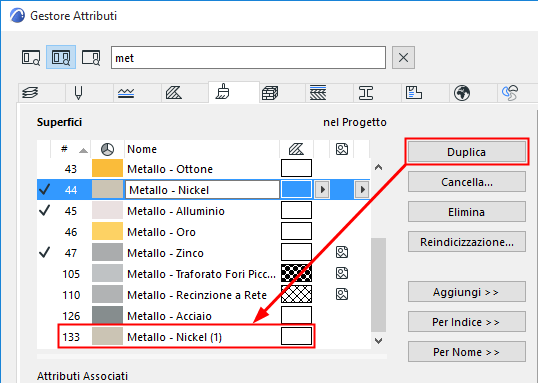Open fill popup arrow in row 44
538x383 pixels.
(322, 189)
